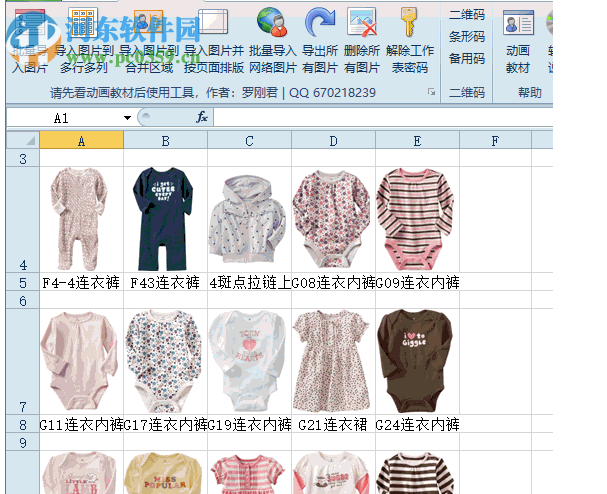Select 二维码 button in ribbon
This screenshot has width=607, height=494.
click(x=466, y=15)
